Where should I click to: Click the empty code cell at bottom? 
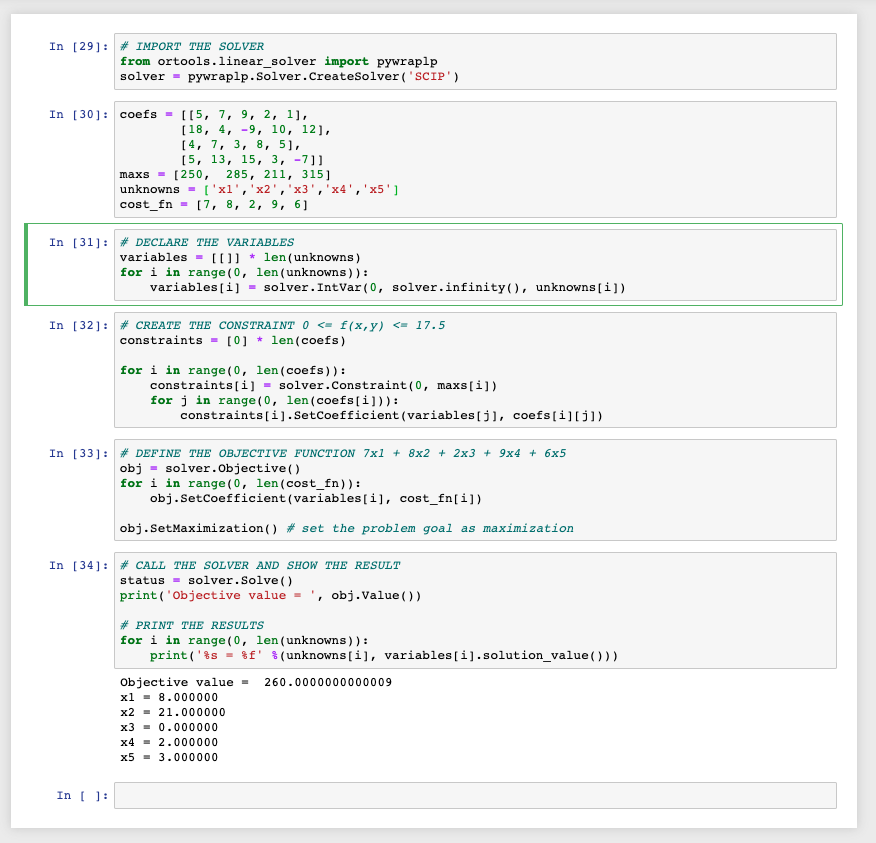coord(475,795)
